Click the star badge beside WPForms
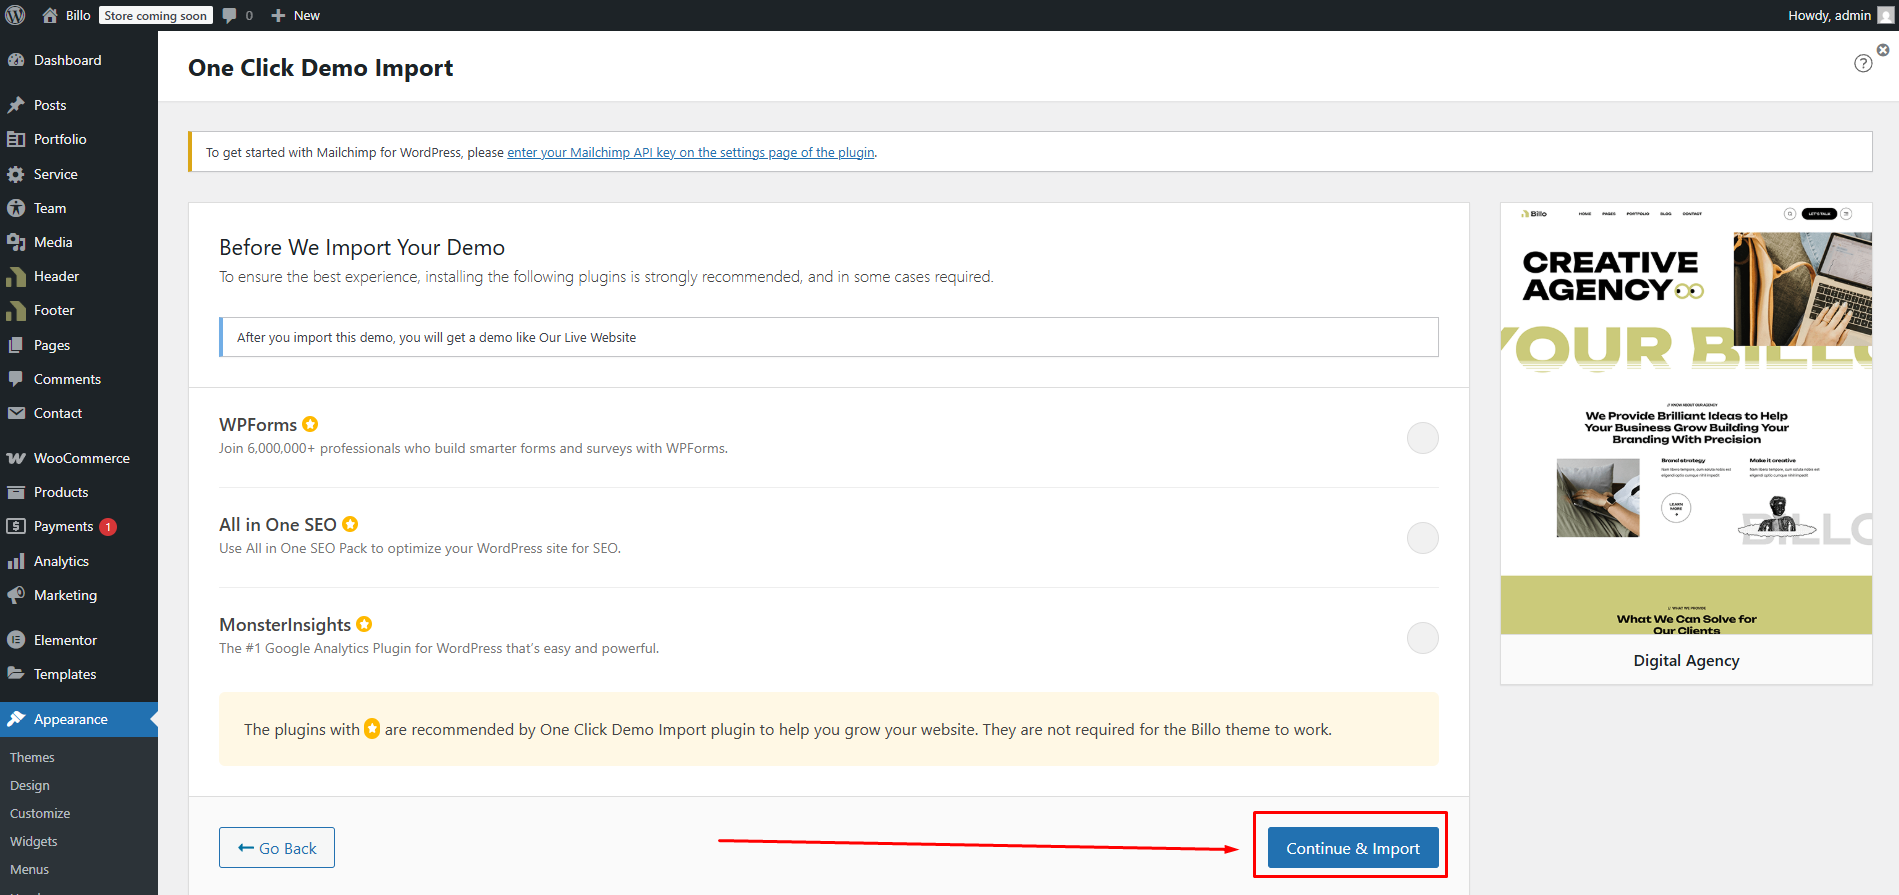The height and width of the screenshot is (895, 1899). [x=310, y=424]
